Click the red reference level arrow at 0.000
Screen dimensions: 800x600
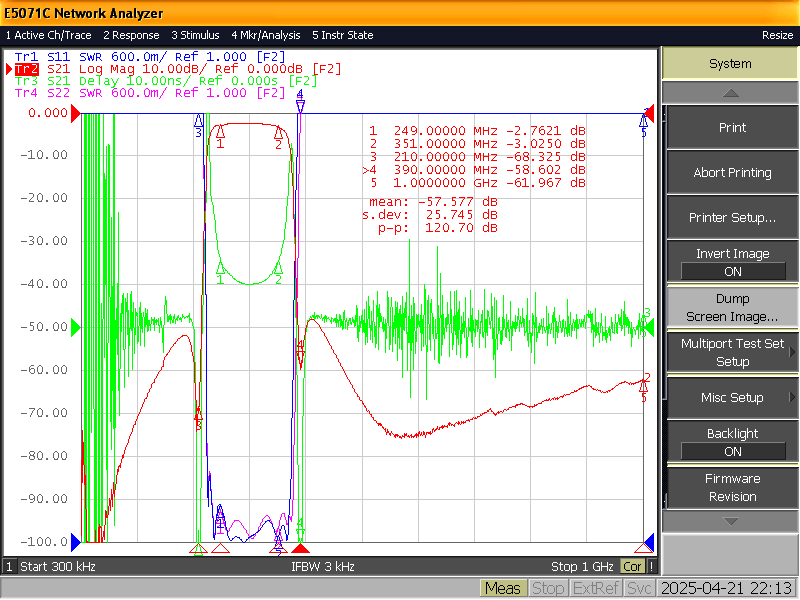(76, 113)
